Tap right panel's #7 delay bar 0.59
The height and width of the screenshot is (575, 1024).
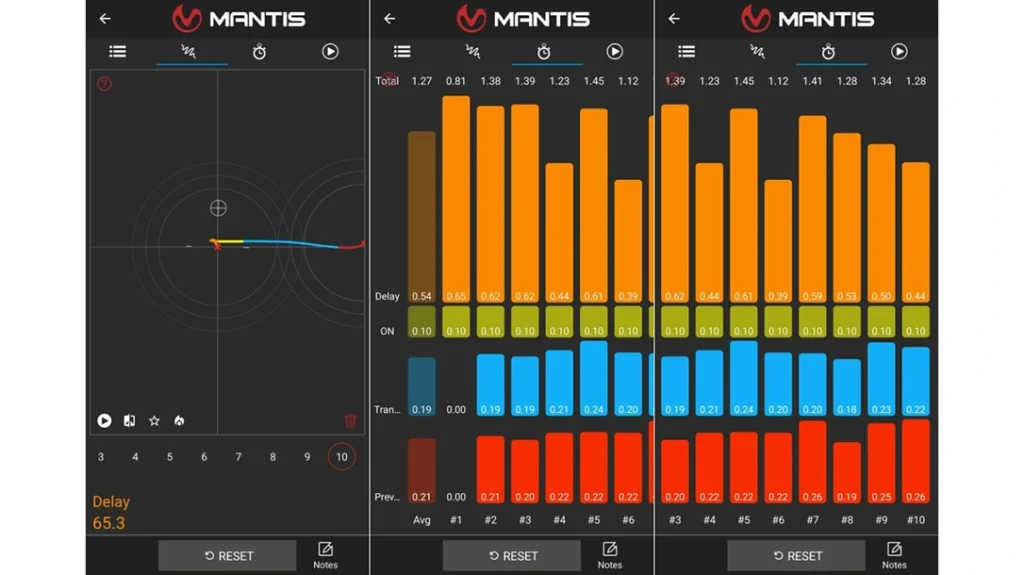coord(812,209)
